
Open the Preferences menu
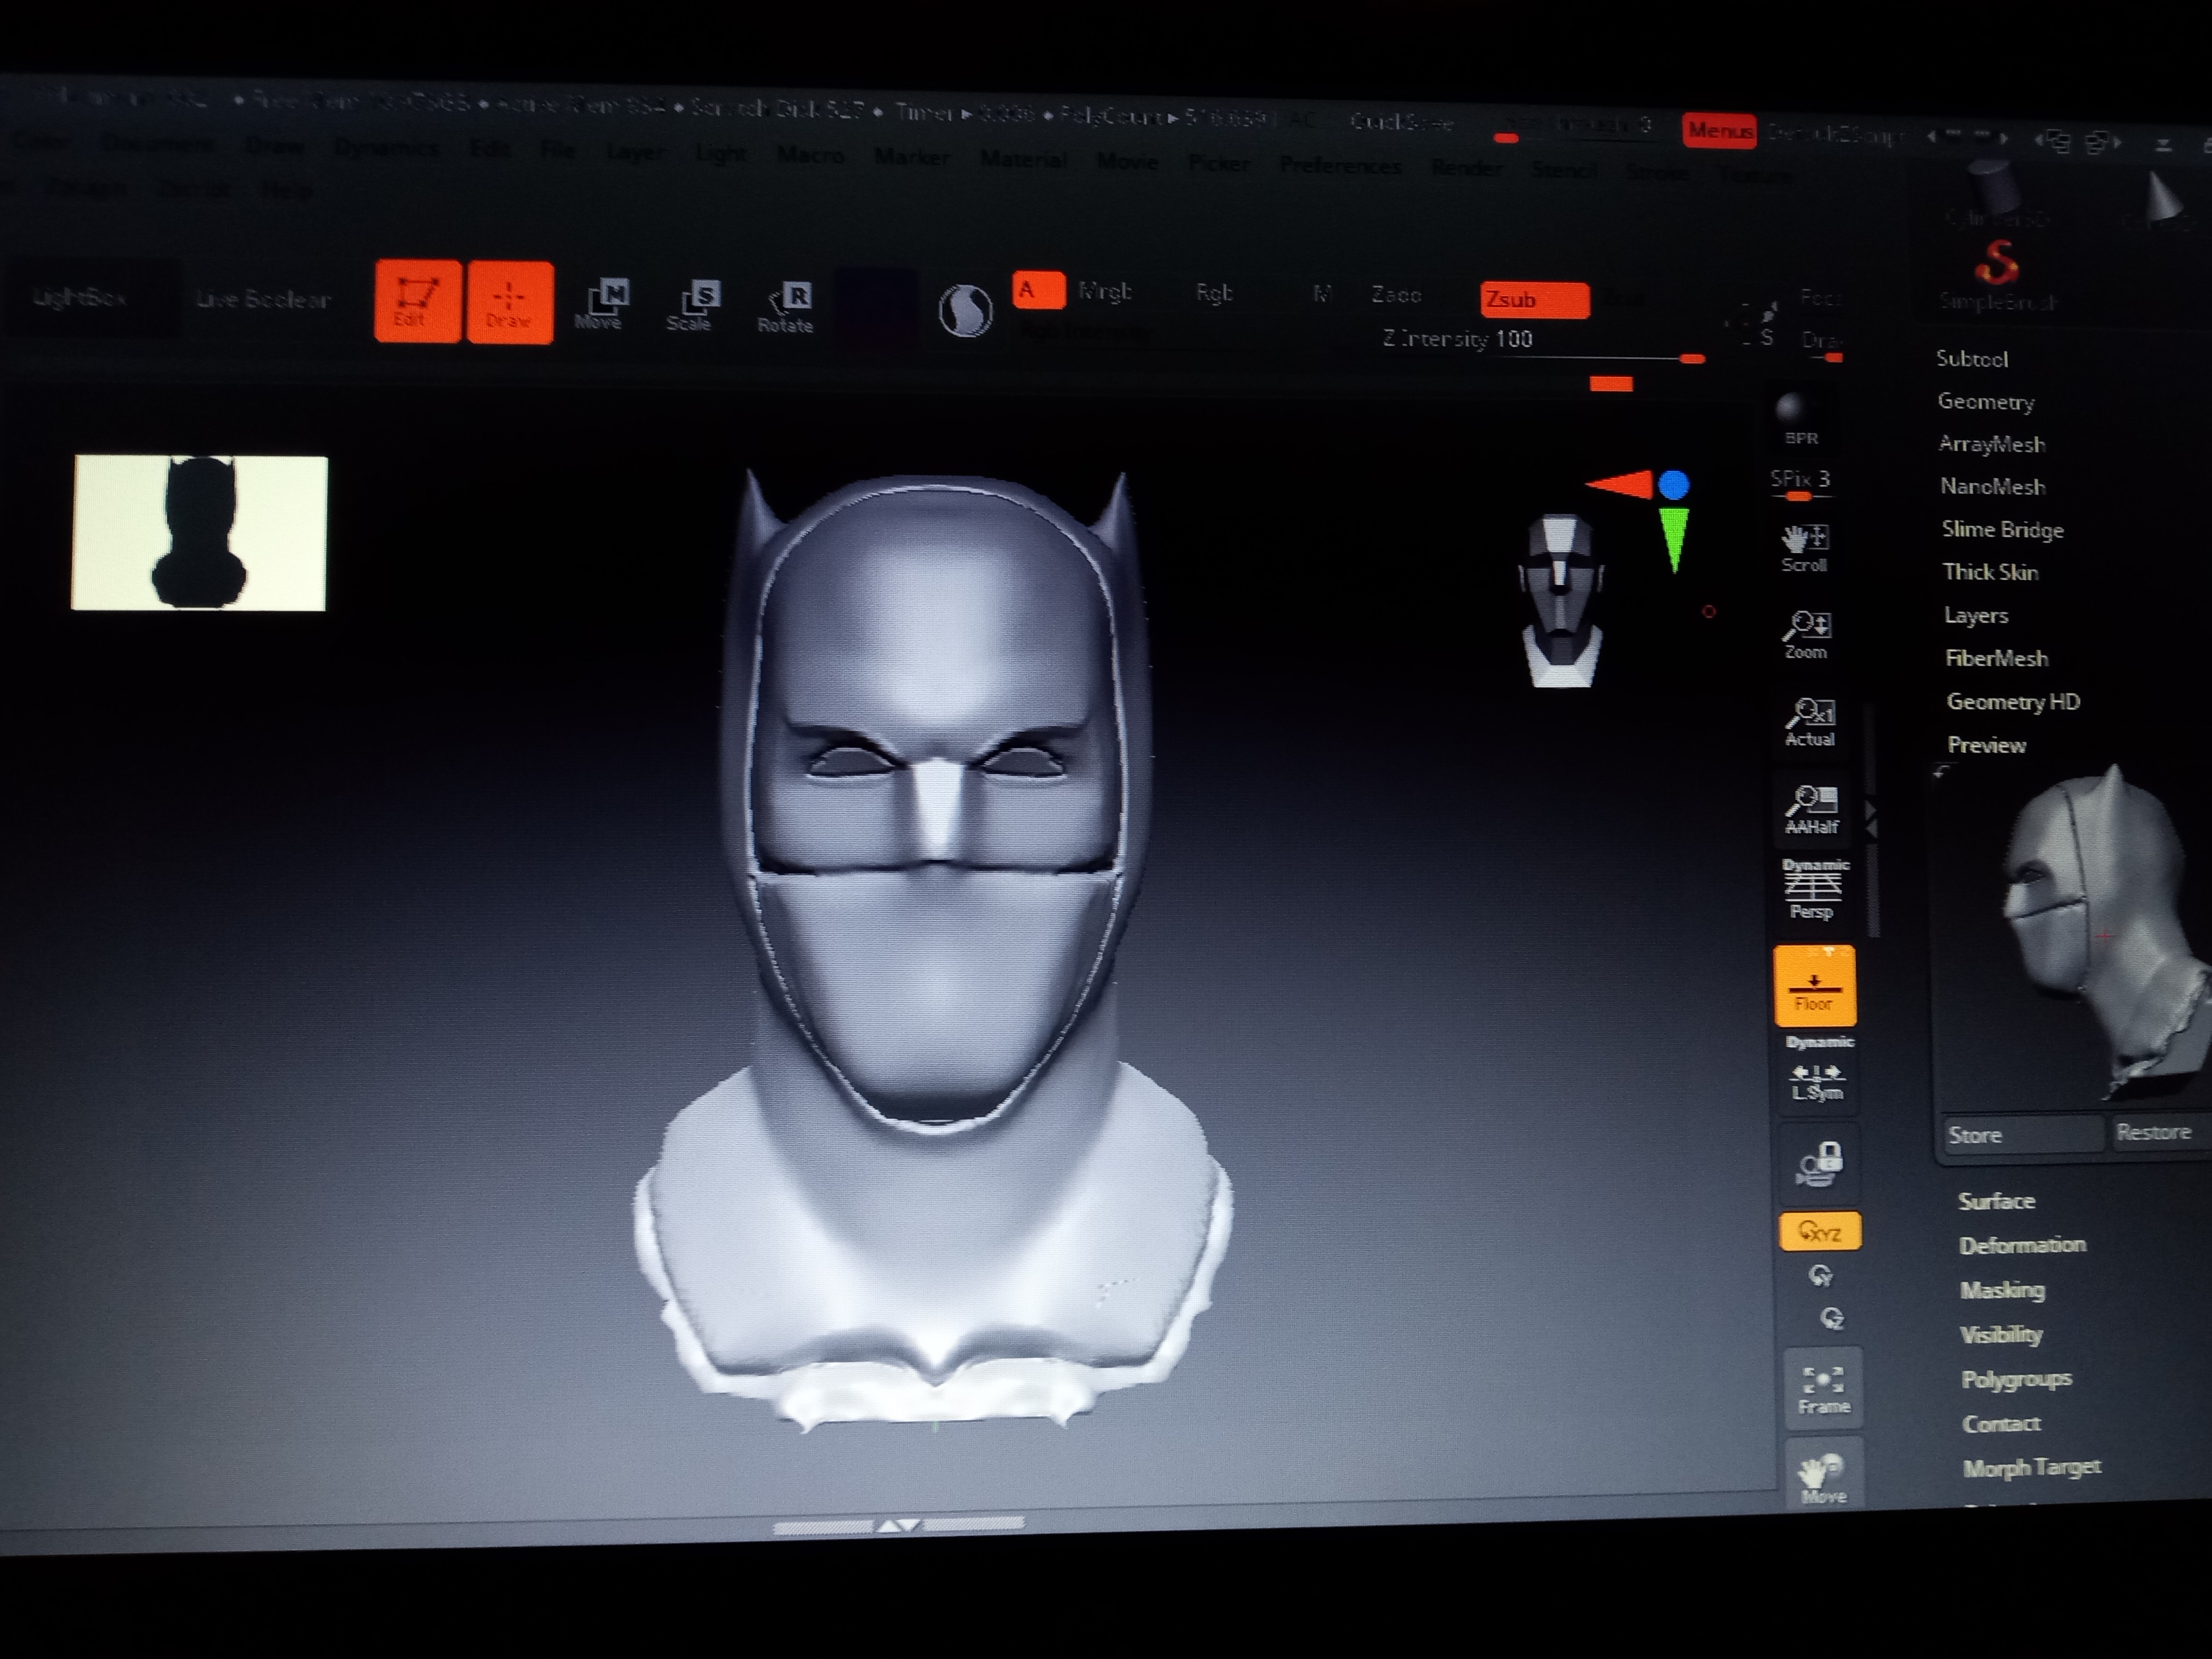1340,165
